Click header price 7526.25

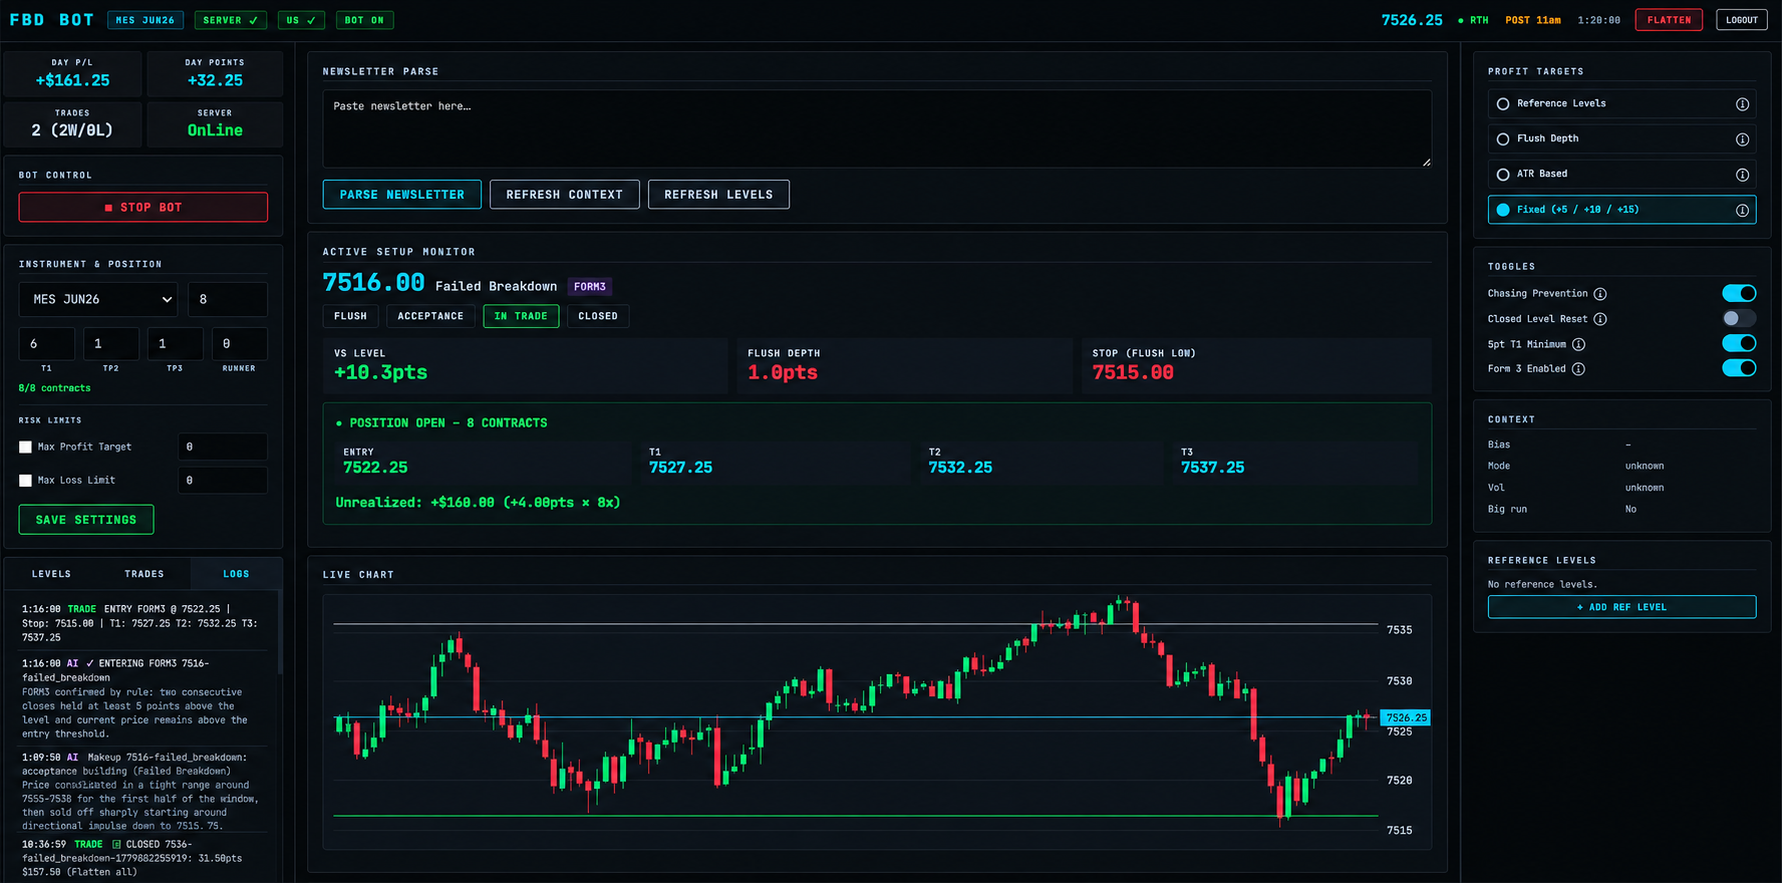tap(1411, 20)
